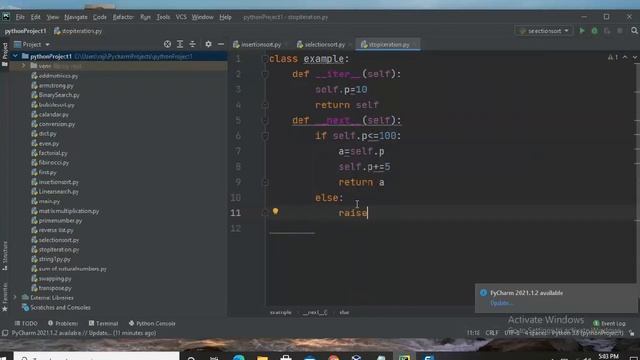Expand External Libraries node
640x360 pixels.
16,298
